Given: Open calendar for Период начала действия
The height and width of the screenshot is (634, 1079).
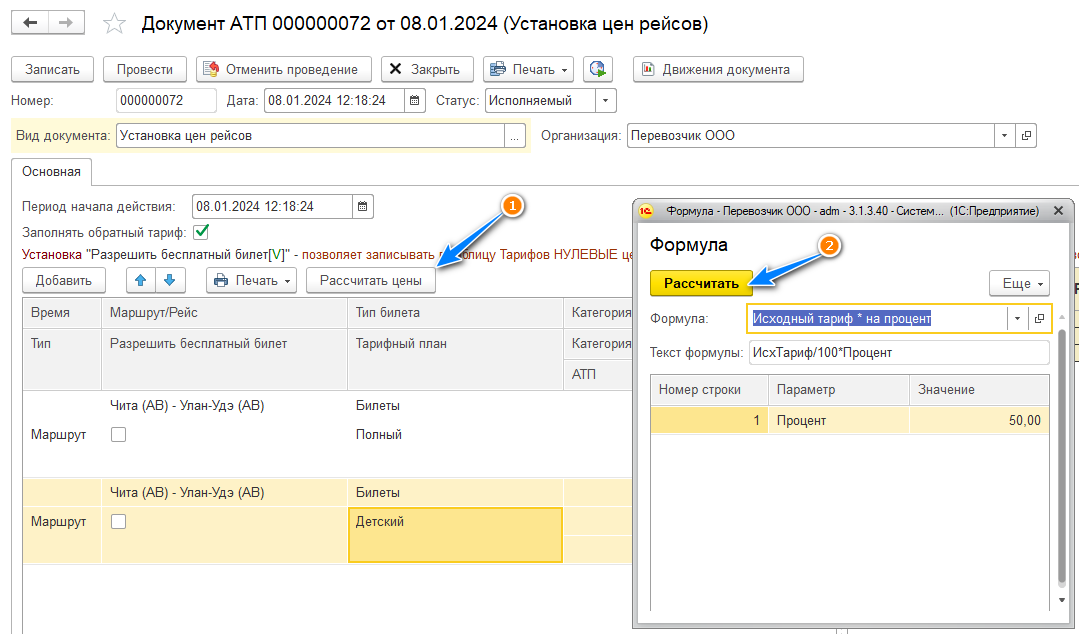Looking at the screenshot, I should 363,207.
